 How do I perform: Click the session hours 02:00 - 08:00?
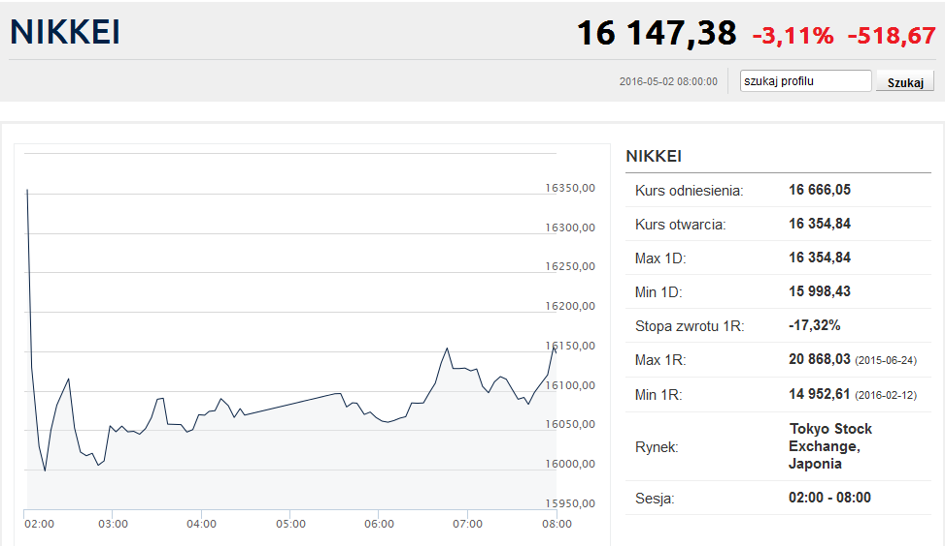pyautogui.click(x=830, y=498)
